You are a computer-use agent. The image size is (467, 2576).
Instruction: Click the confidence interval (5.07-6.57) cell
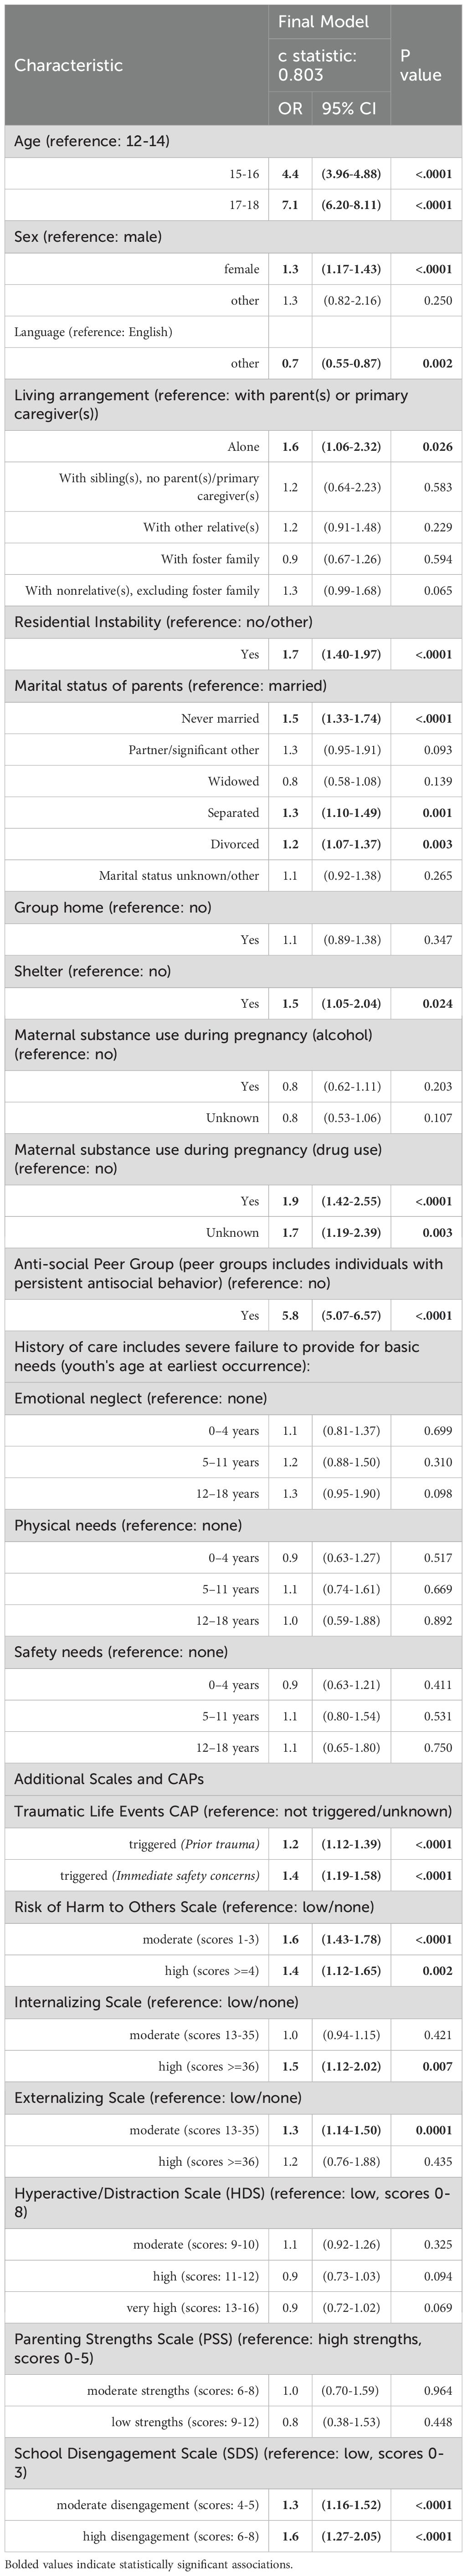pyautogui.click(x=351, y=1316)
